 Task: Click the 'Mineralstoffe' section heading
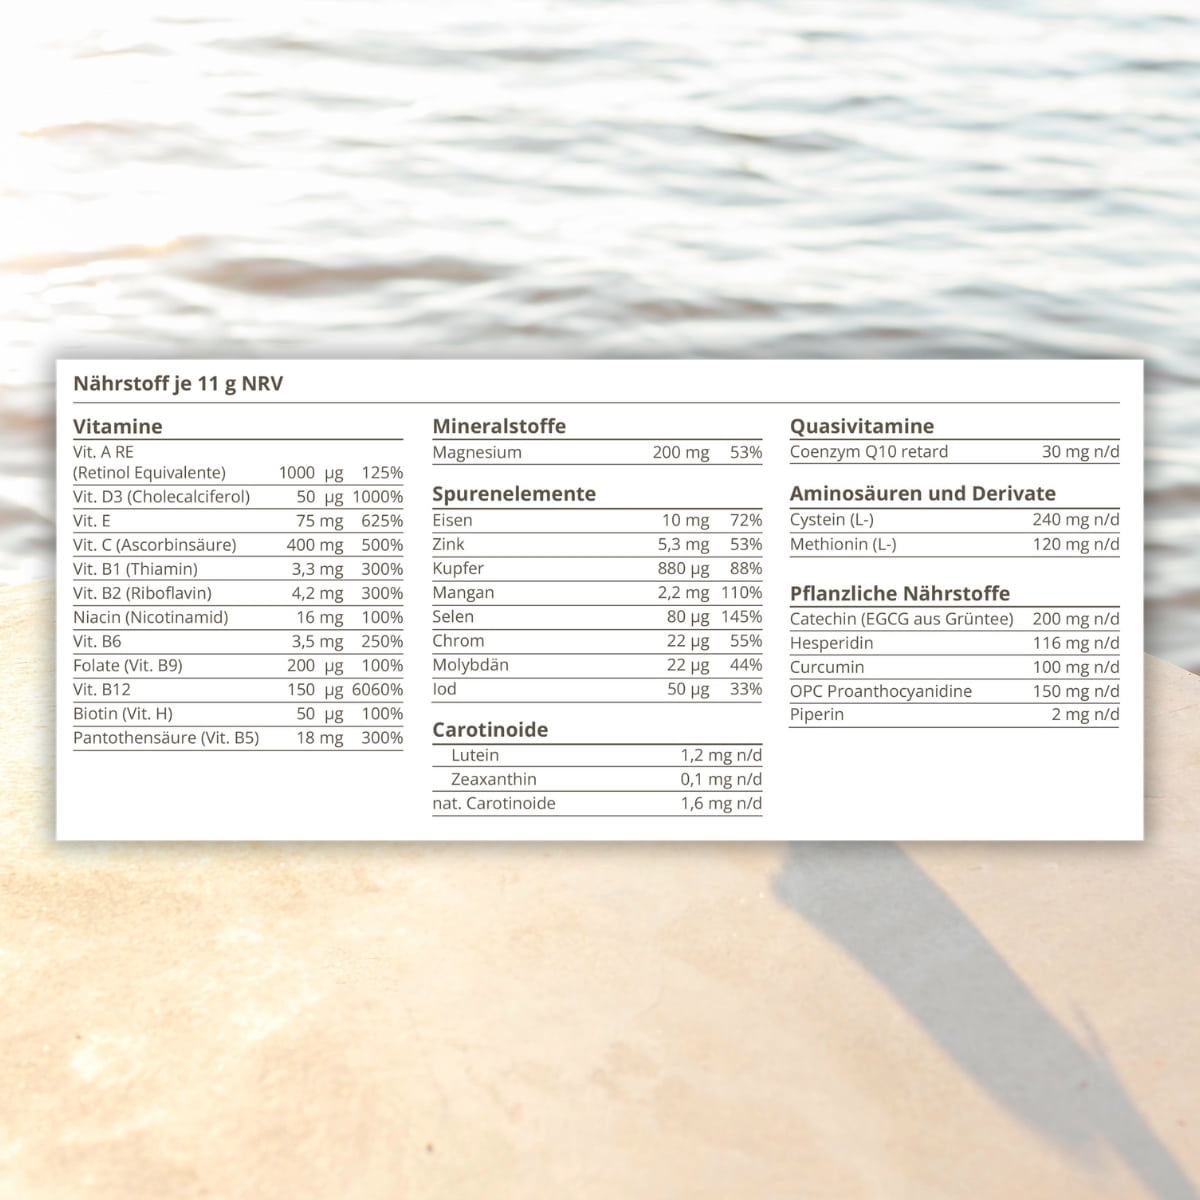pos(499,426)
